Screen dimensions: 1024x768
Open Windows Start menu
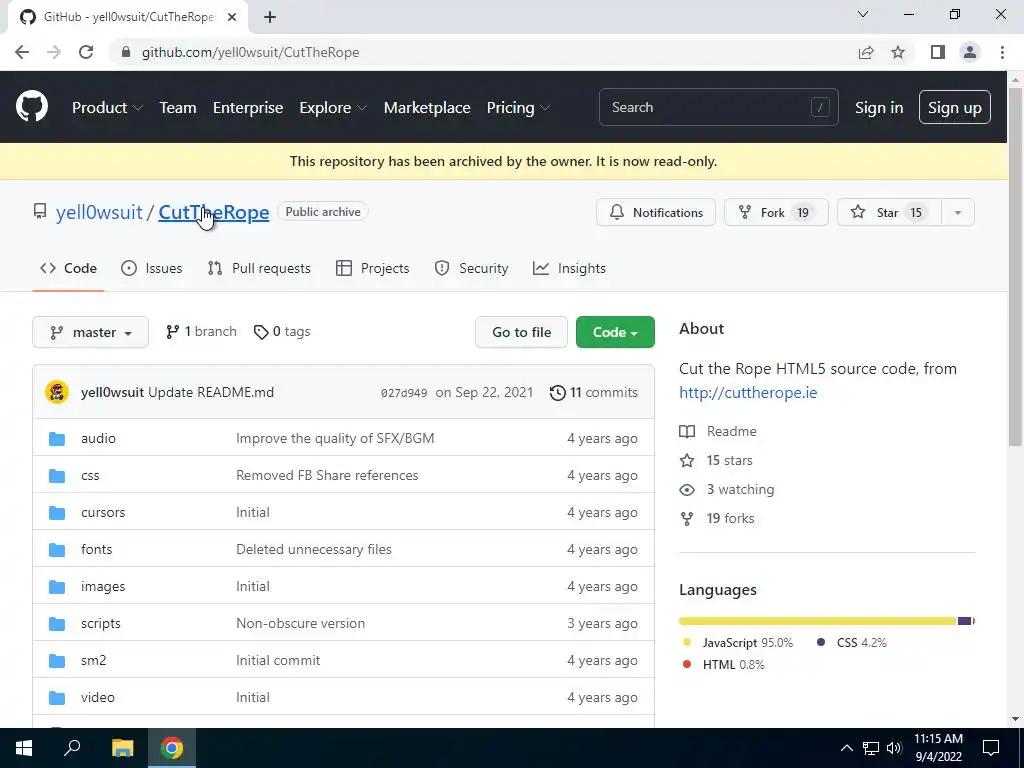tap(24, 748)
